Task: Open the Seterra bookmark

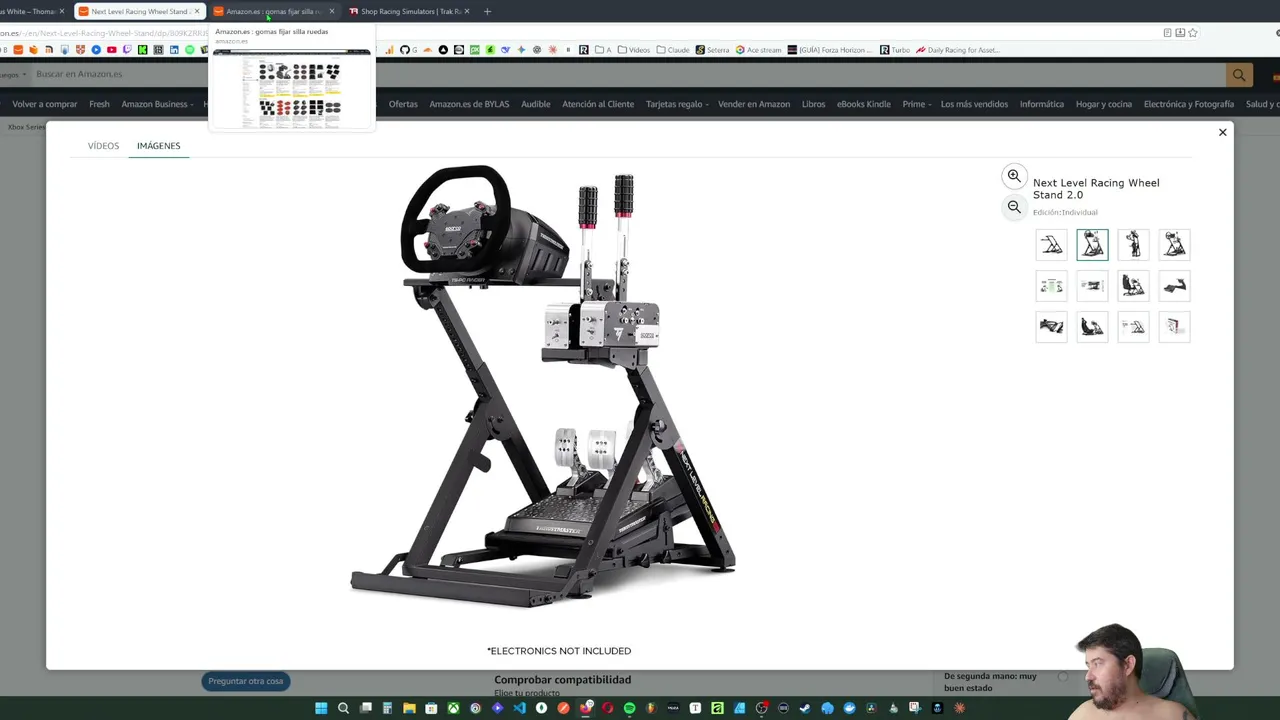Action: coord(713,50)
